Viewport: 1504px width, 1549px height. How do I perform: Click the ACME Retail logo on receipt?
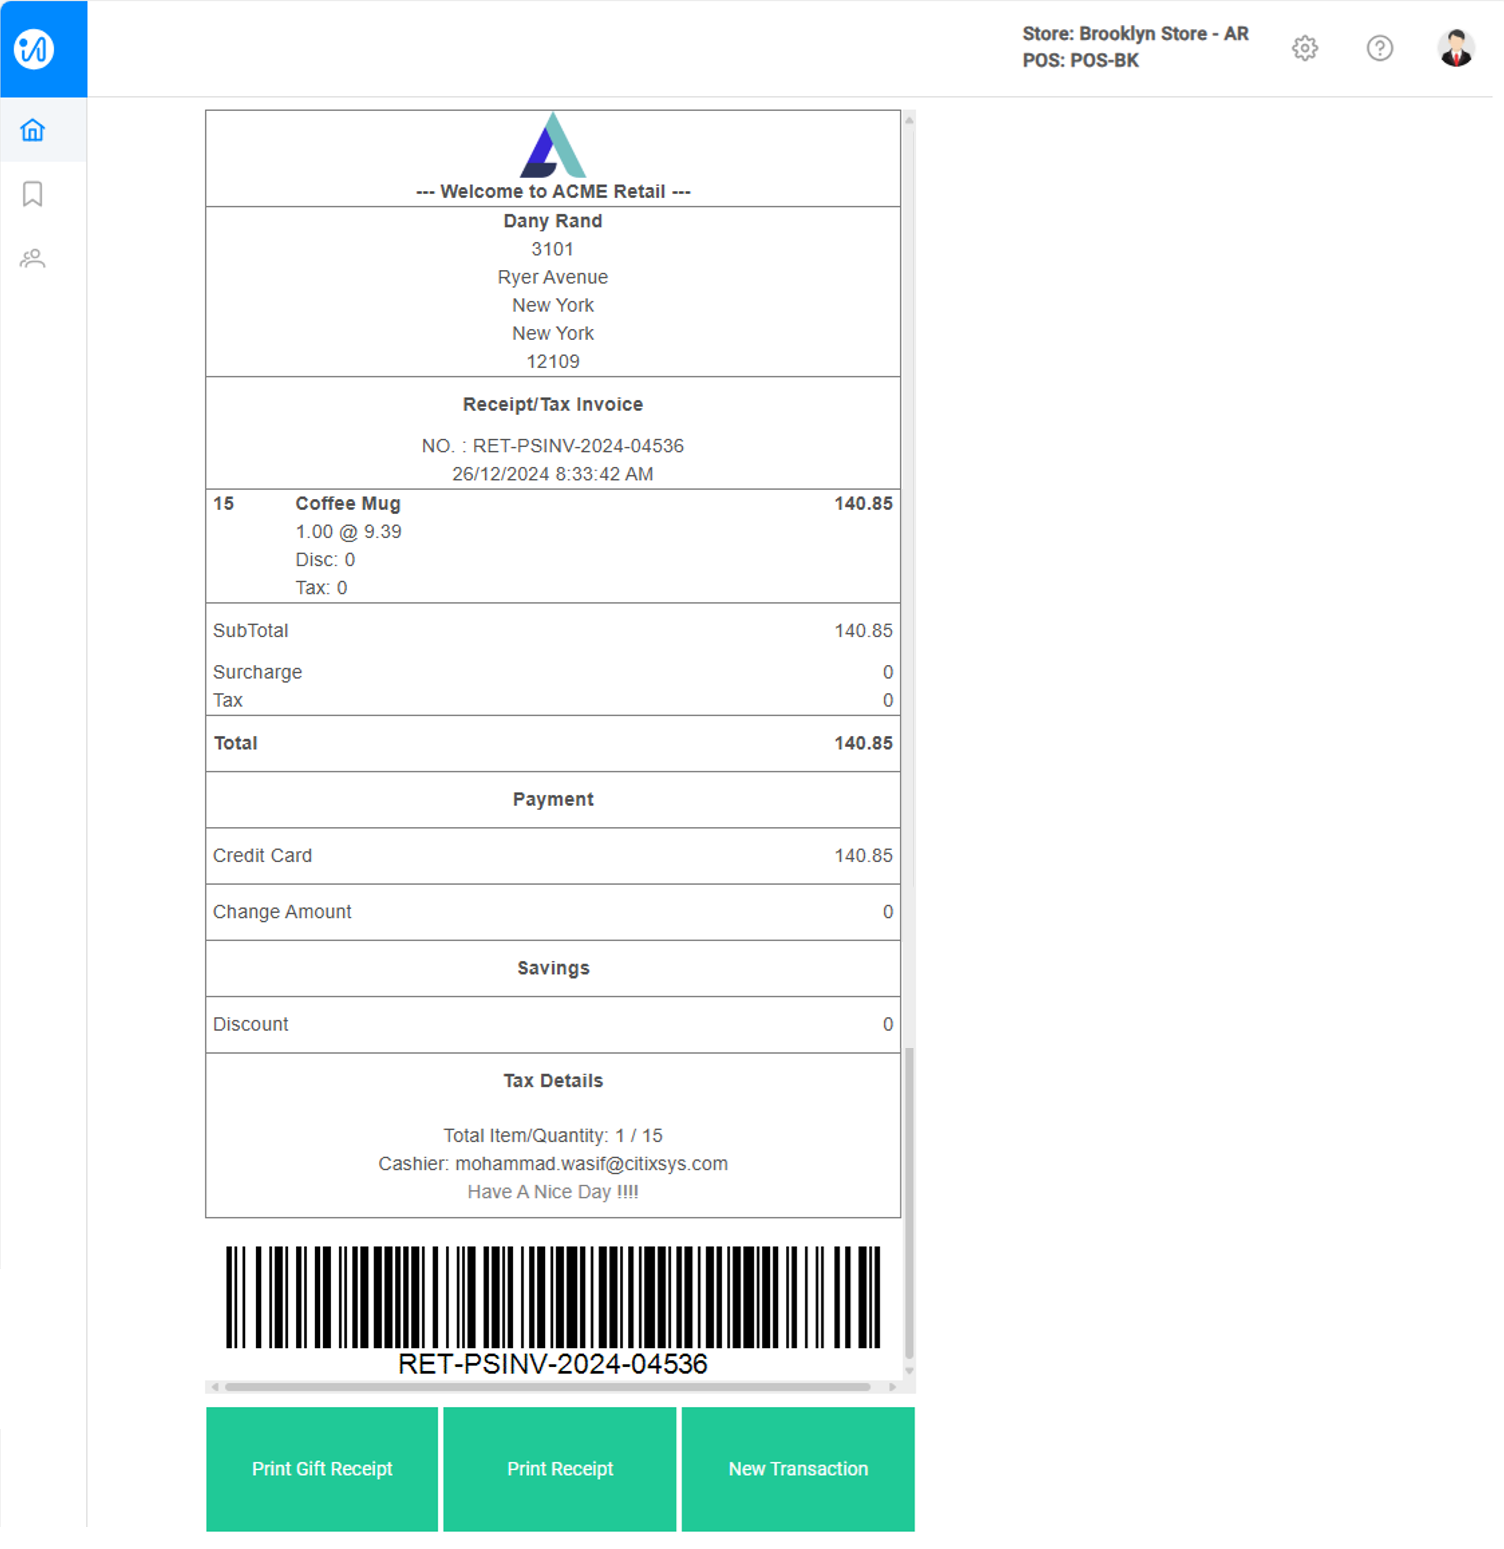553,145
